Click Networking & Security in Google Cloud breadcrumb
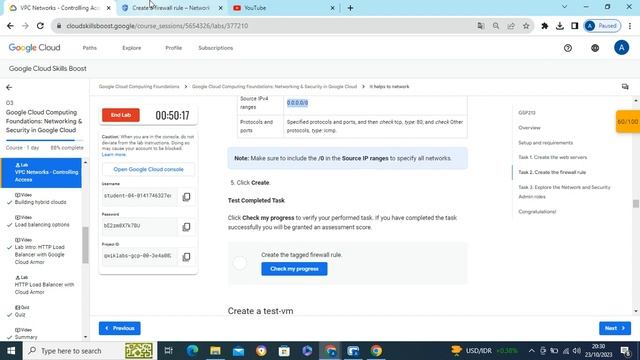640x360 pixels. pyautogui.click(x=274, y=87)
